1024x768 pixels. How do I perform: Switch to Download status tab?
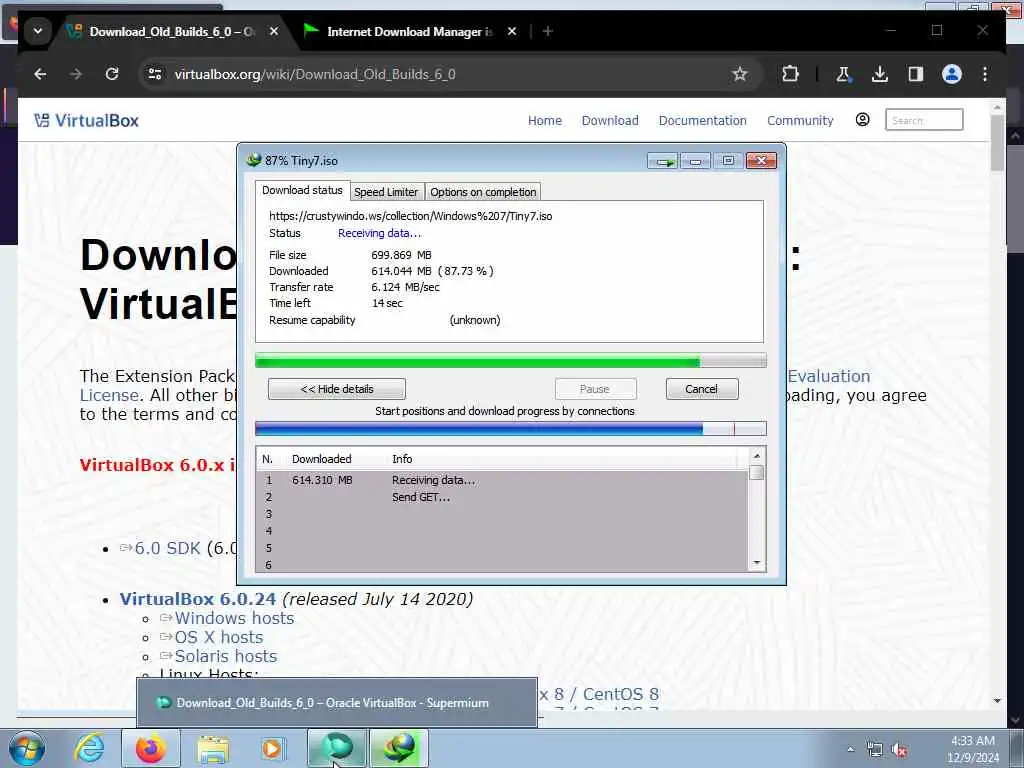(302, 190)
